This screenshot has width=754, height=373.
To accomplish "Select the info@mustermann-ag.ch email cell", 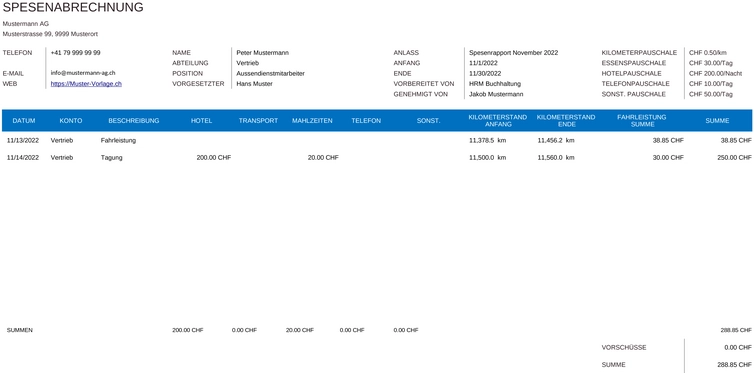I will click(x=83, y=73).
